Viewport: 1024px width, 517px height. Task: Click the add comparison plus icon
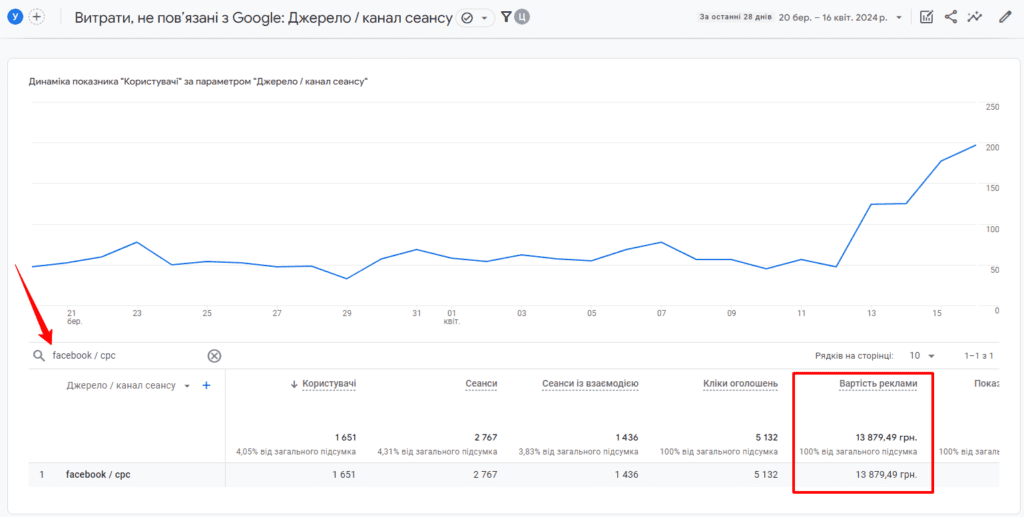click(x=37, y=18)
